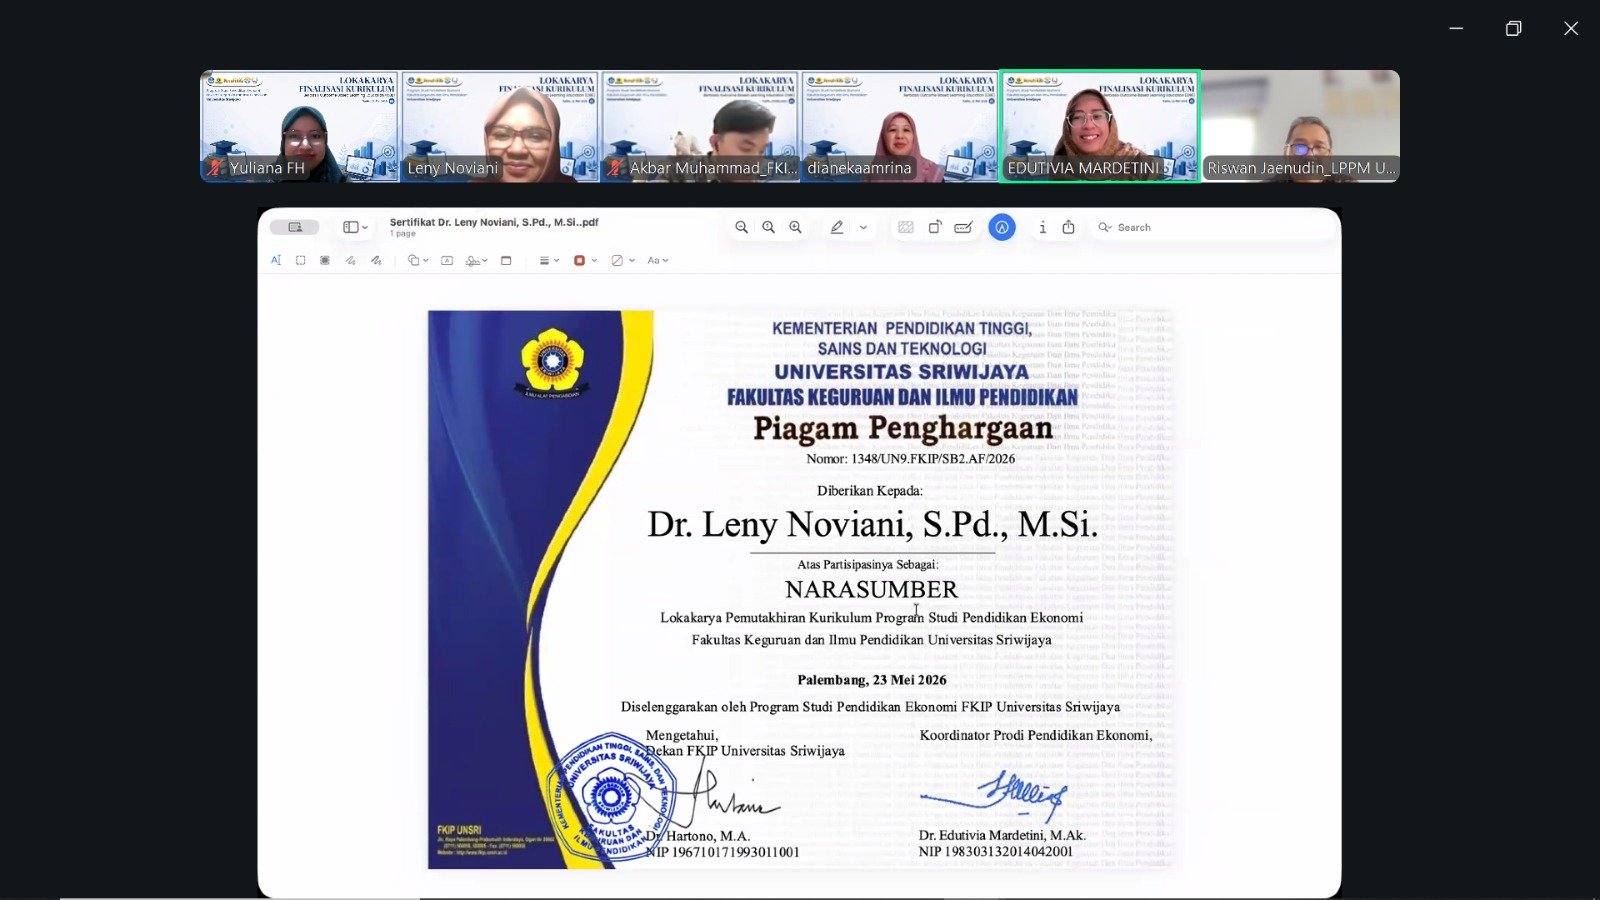Open the fill color swatch

622,260
